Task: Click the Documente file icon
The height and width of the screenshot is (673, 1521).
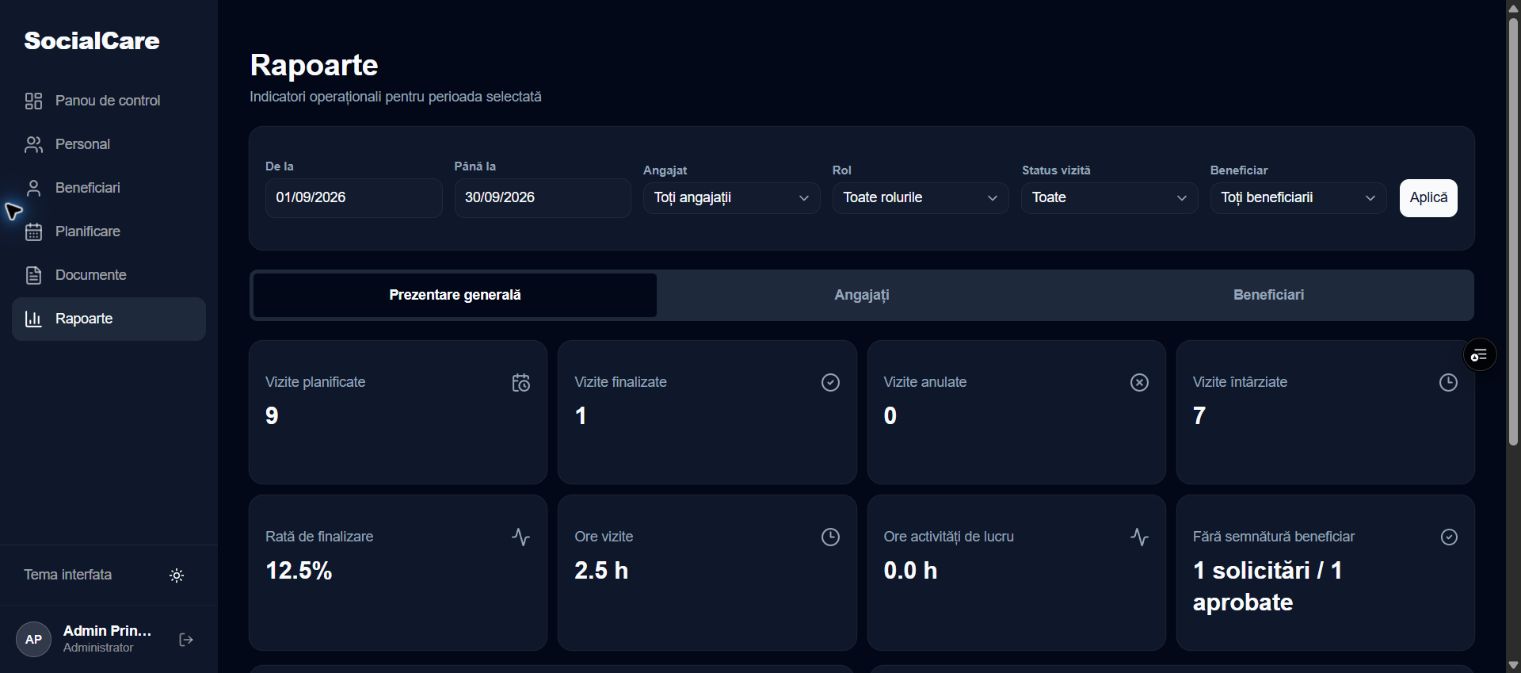Action: coord(34,275)
